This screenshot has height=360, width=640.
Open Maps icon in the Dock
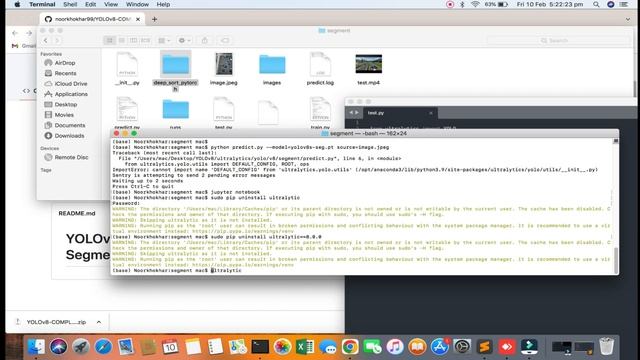tap(238, 347)
